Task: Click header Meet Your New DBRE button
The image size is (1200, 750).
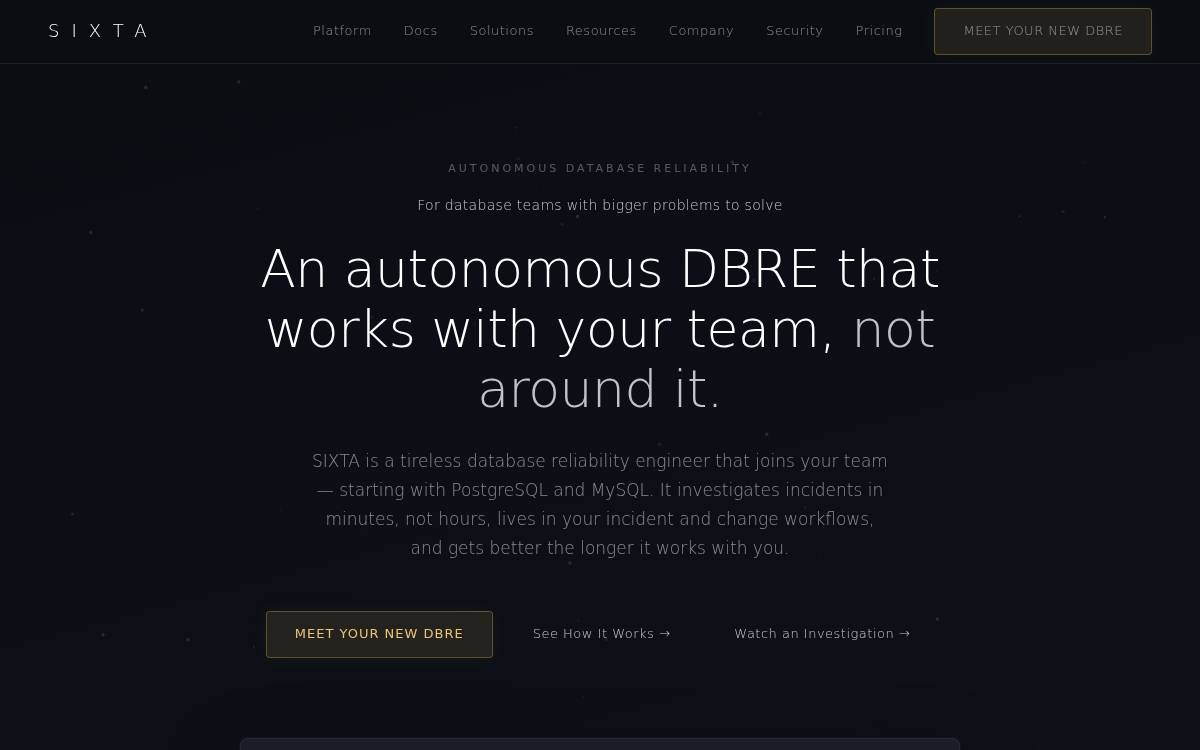Action: [x=1043, y=31]
